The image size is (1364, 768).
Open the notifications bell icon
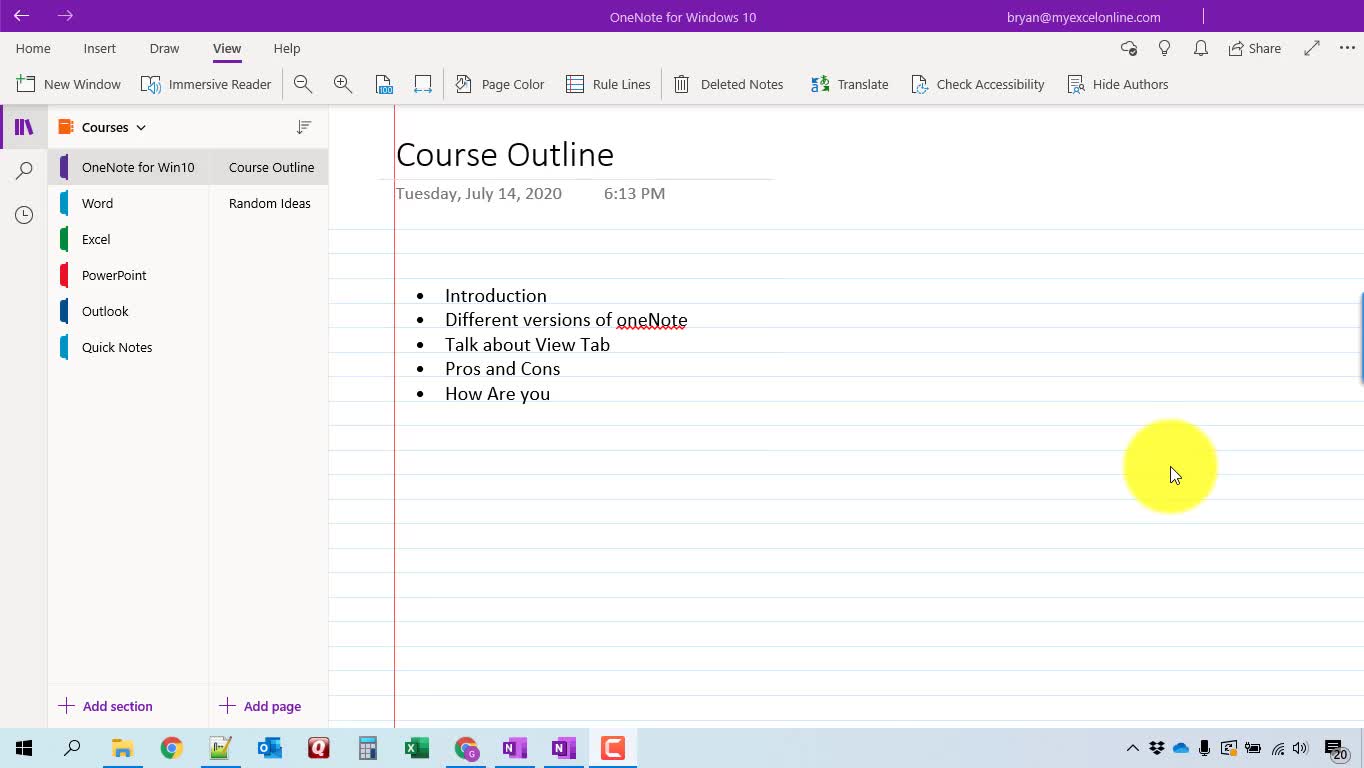[x=1201, y=48]
